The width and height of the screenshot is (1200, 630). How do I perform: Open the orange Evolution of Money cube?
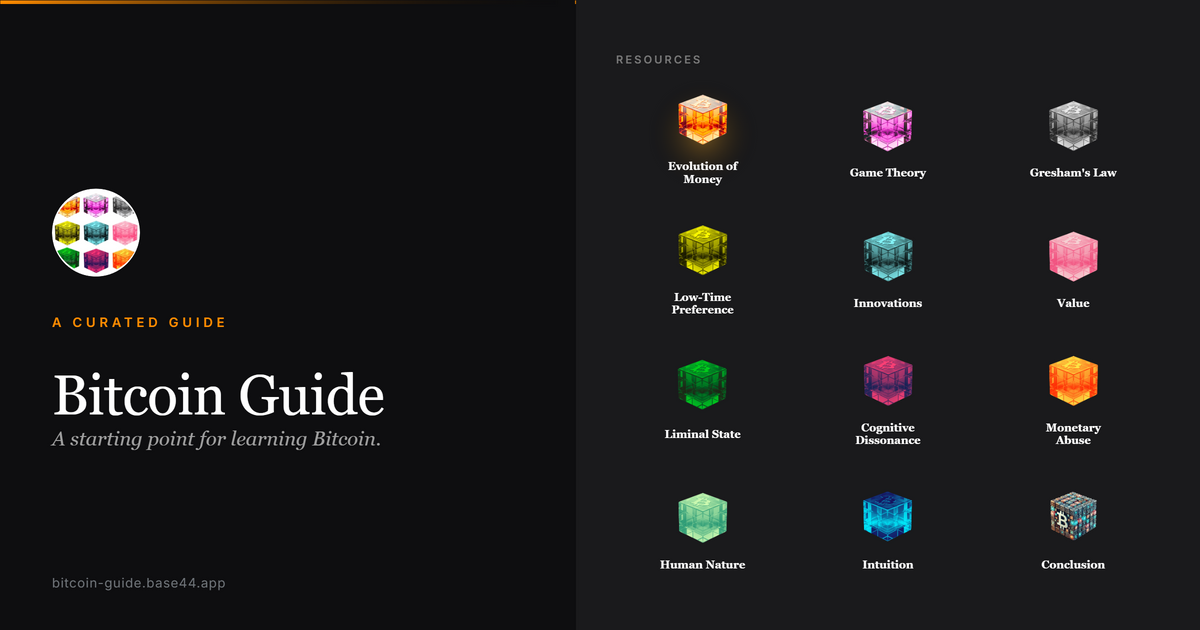click(703, 124)
